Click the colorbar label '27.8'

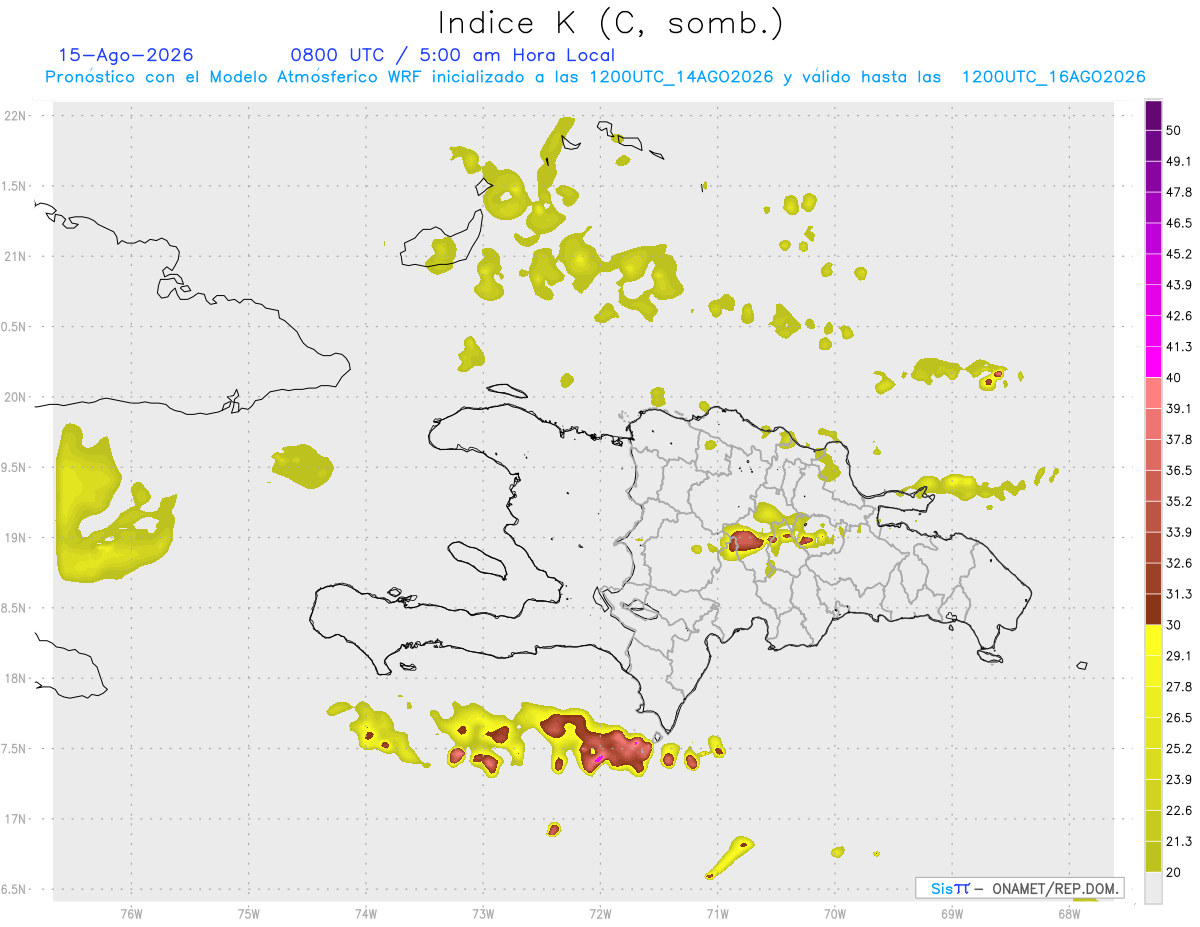click(x=1180, y=687)
